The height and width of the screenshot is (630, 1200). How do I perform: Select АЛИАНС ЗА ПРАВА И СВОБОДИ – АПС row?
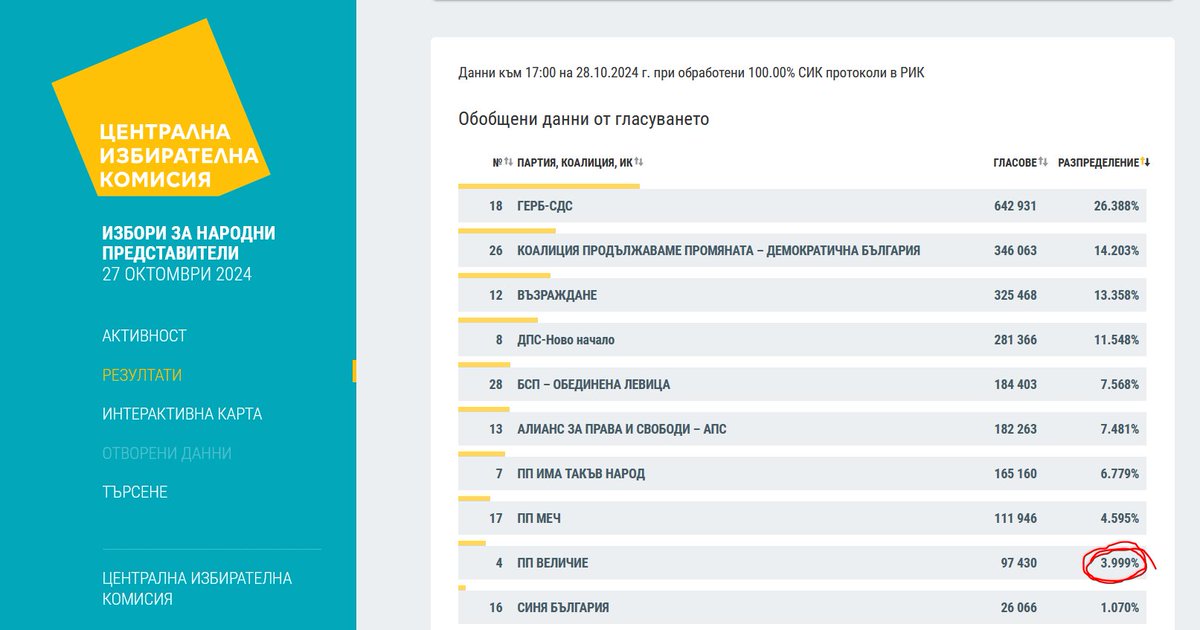click(x=802, y=429)
